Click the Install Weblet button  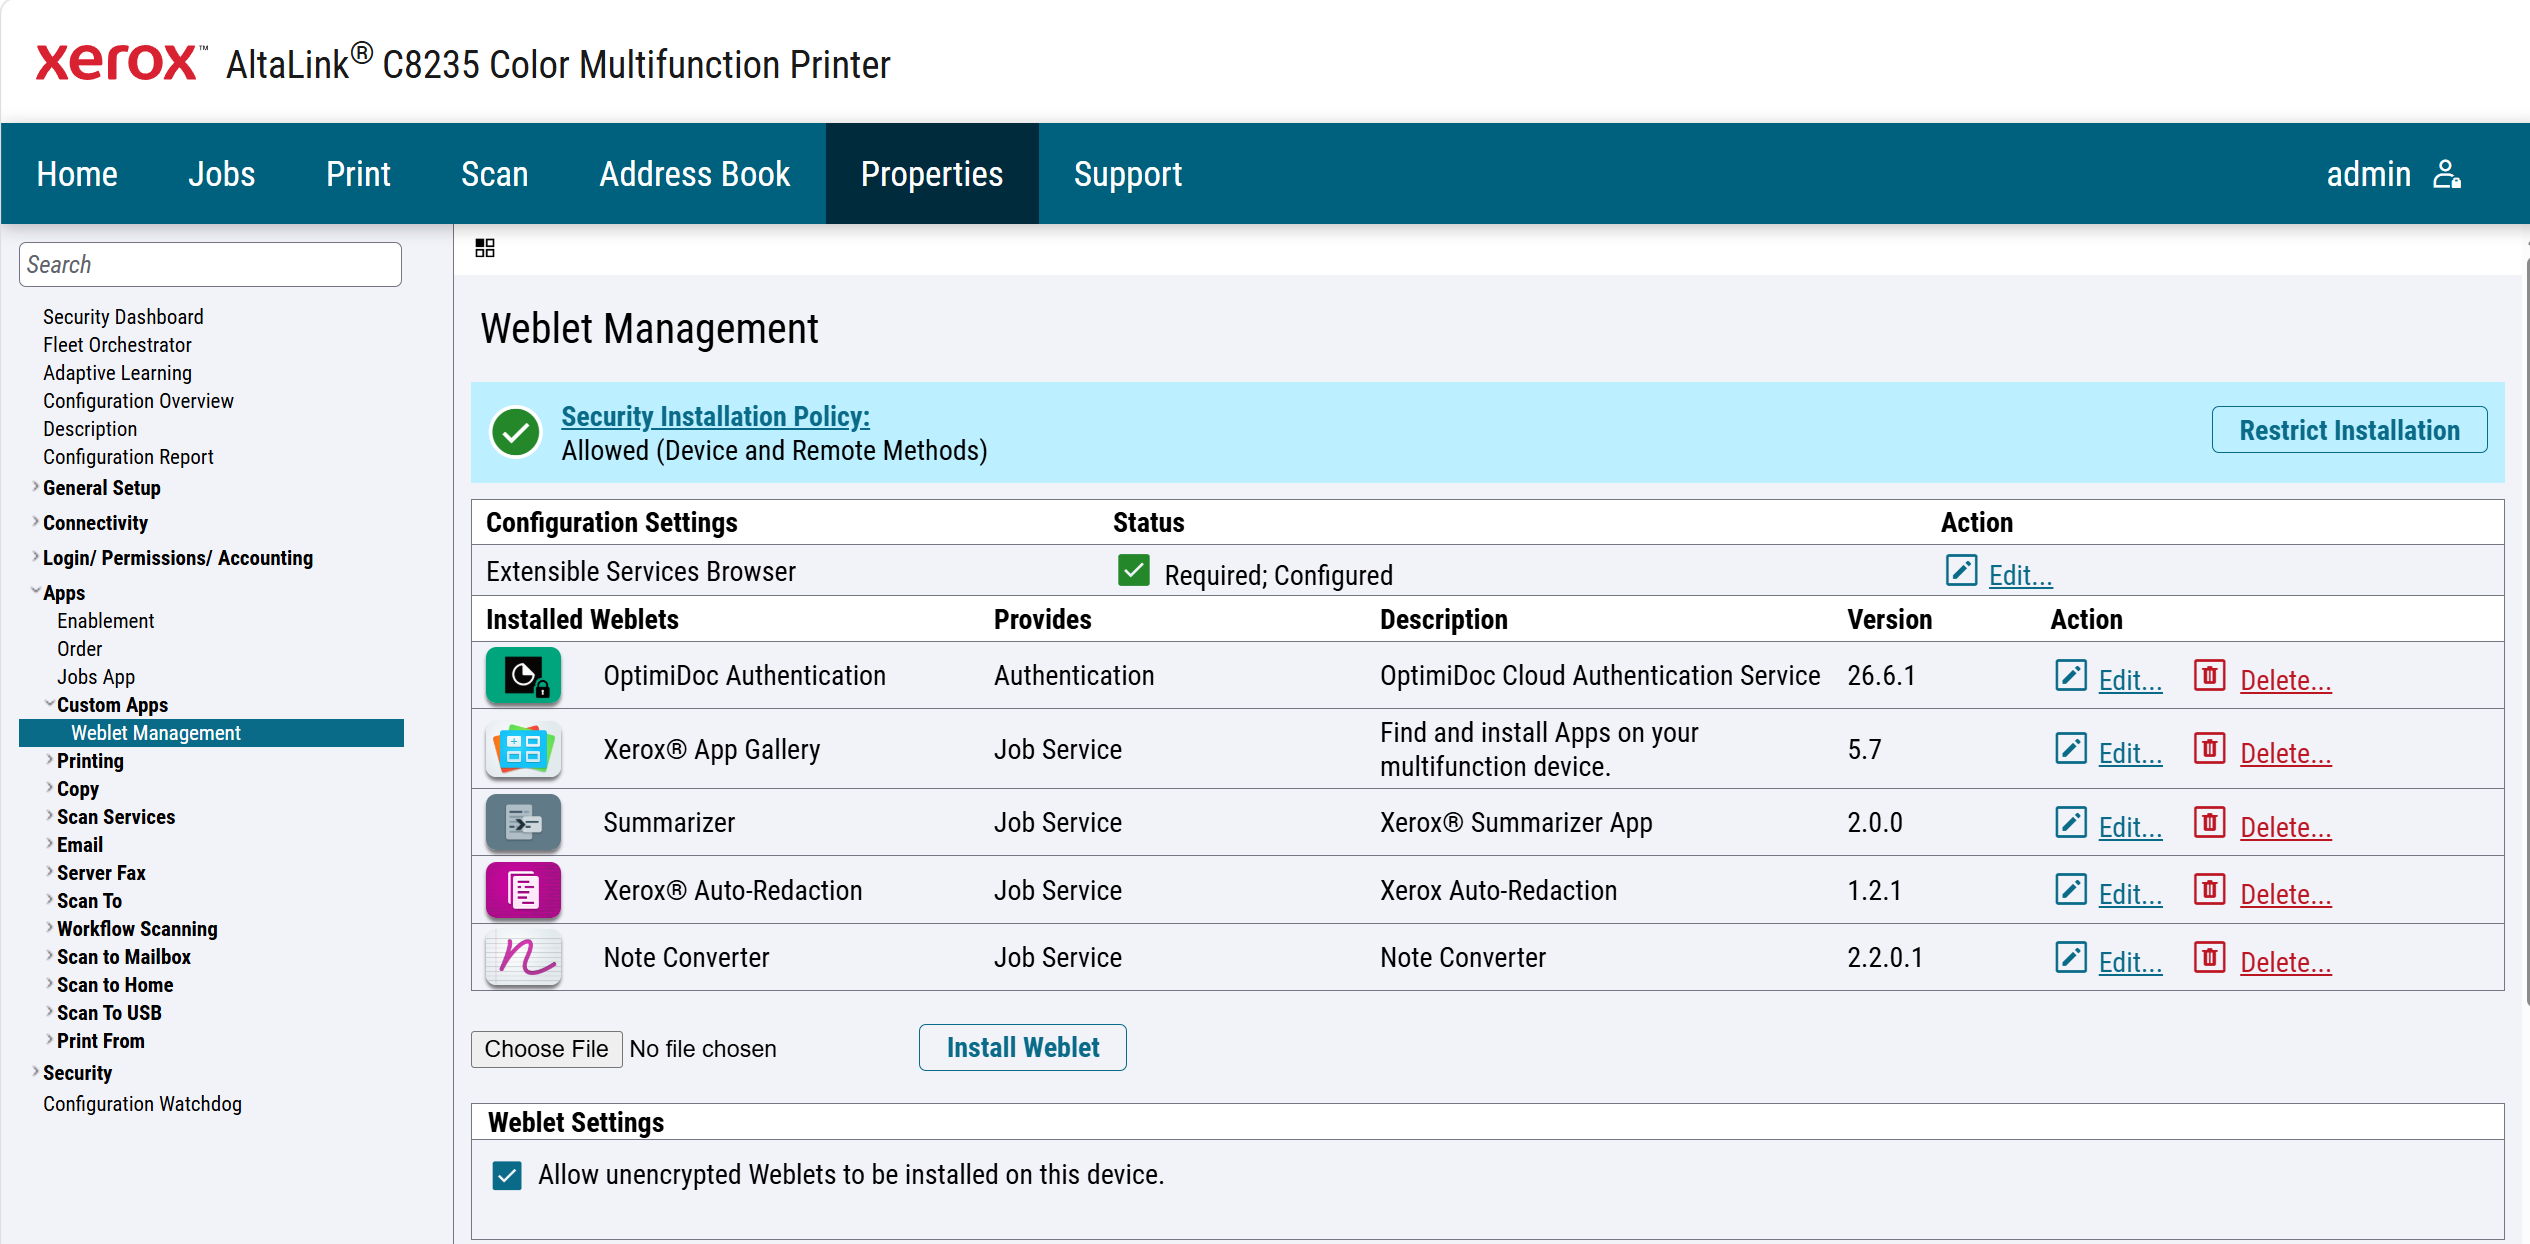pyautogui.click(x=1023, y=1047)
